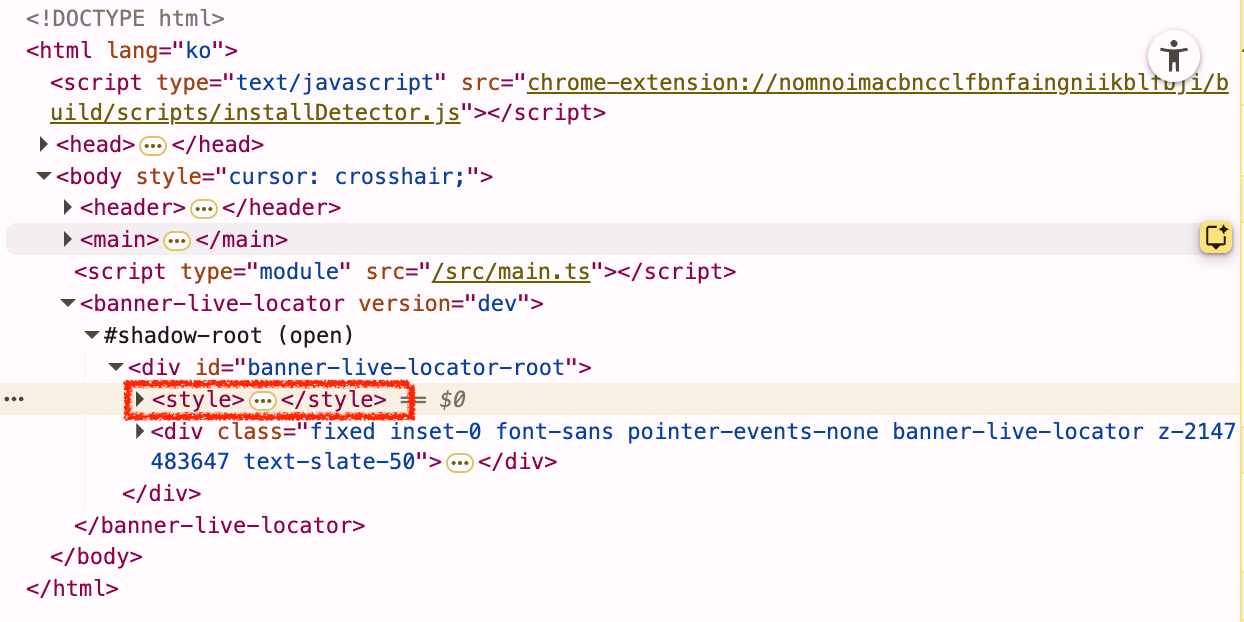Click the accessibility person icon
The width and height of the screenshot is (1244, 622).
(1173, 54)
